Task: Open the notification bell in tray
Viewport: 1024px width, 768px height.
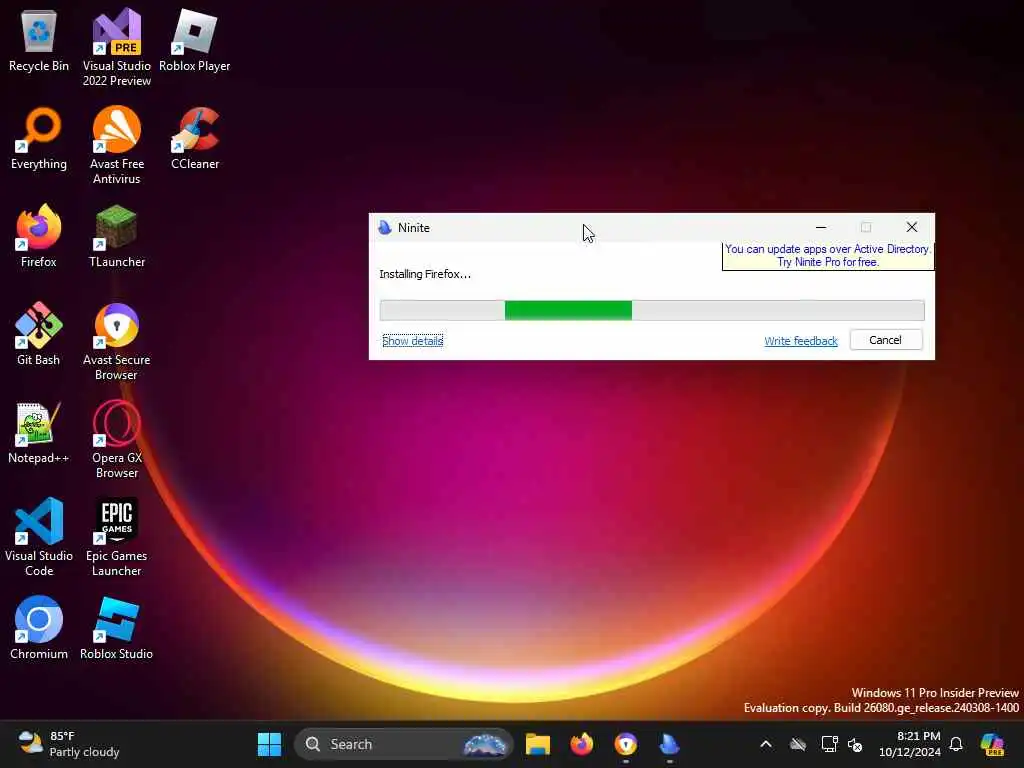Action: point(956,744)
